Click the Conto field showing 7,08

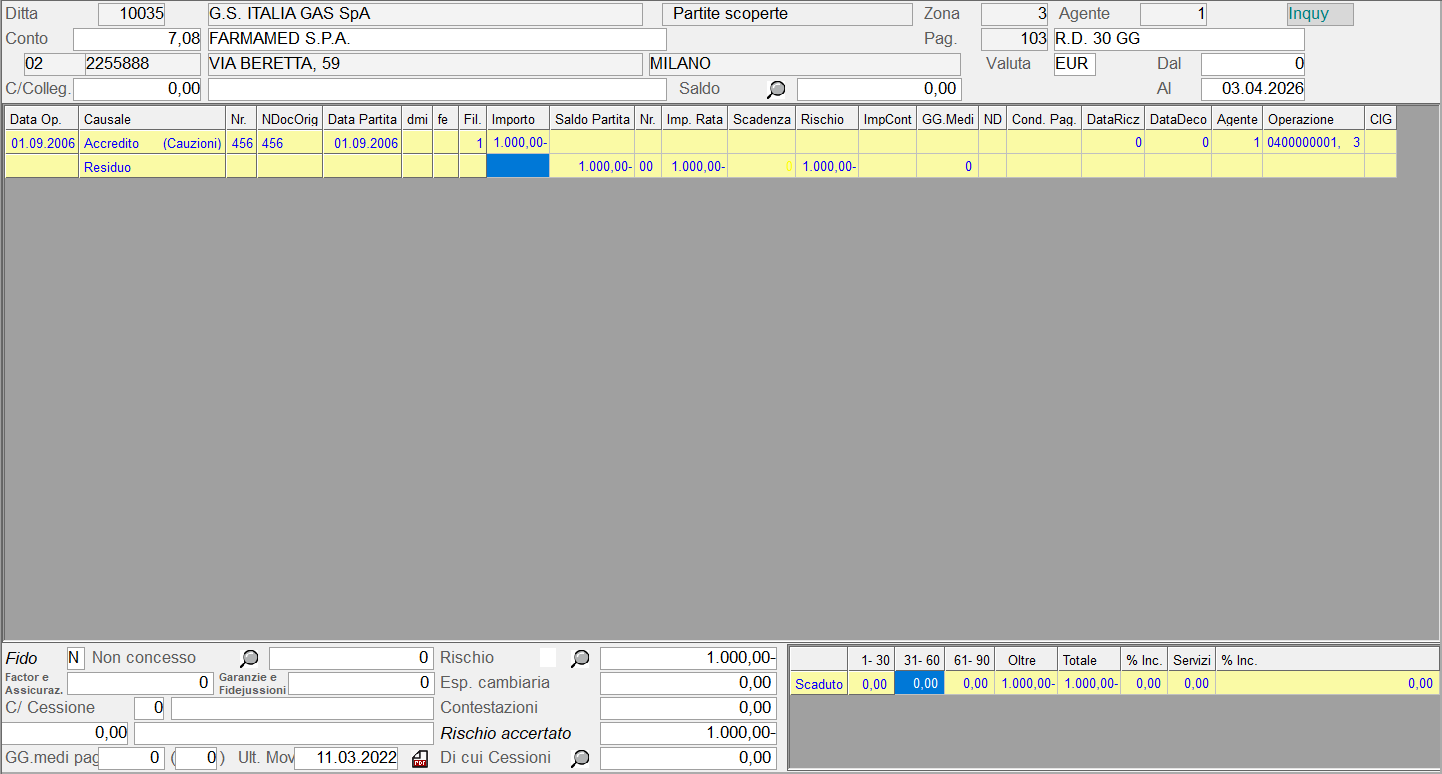coord(137,39)
